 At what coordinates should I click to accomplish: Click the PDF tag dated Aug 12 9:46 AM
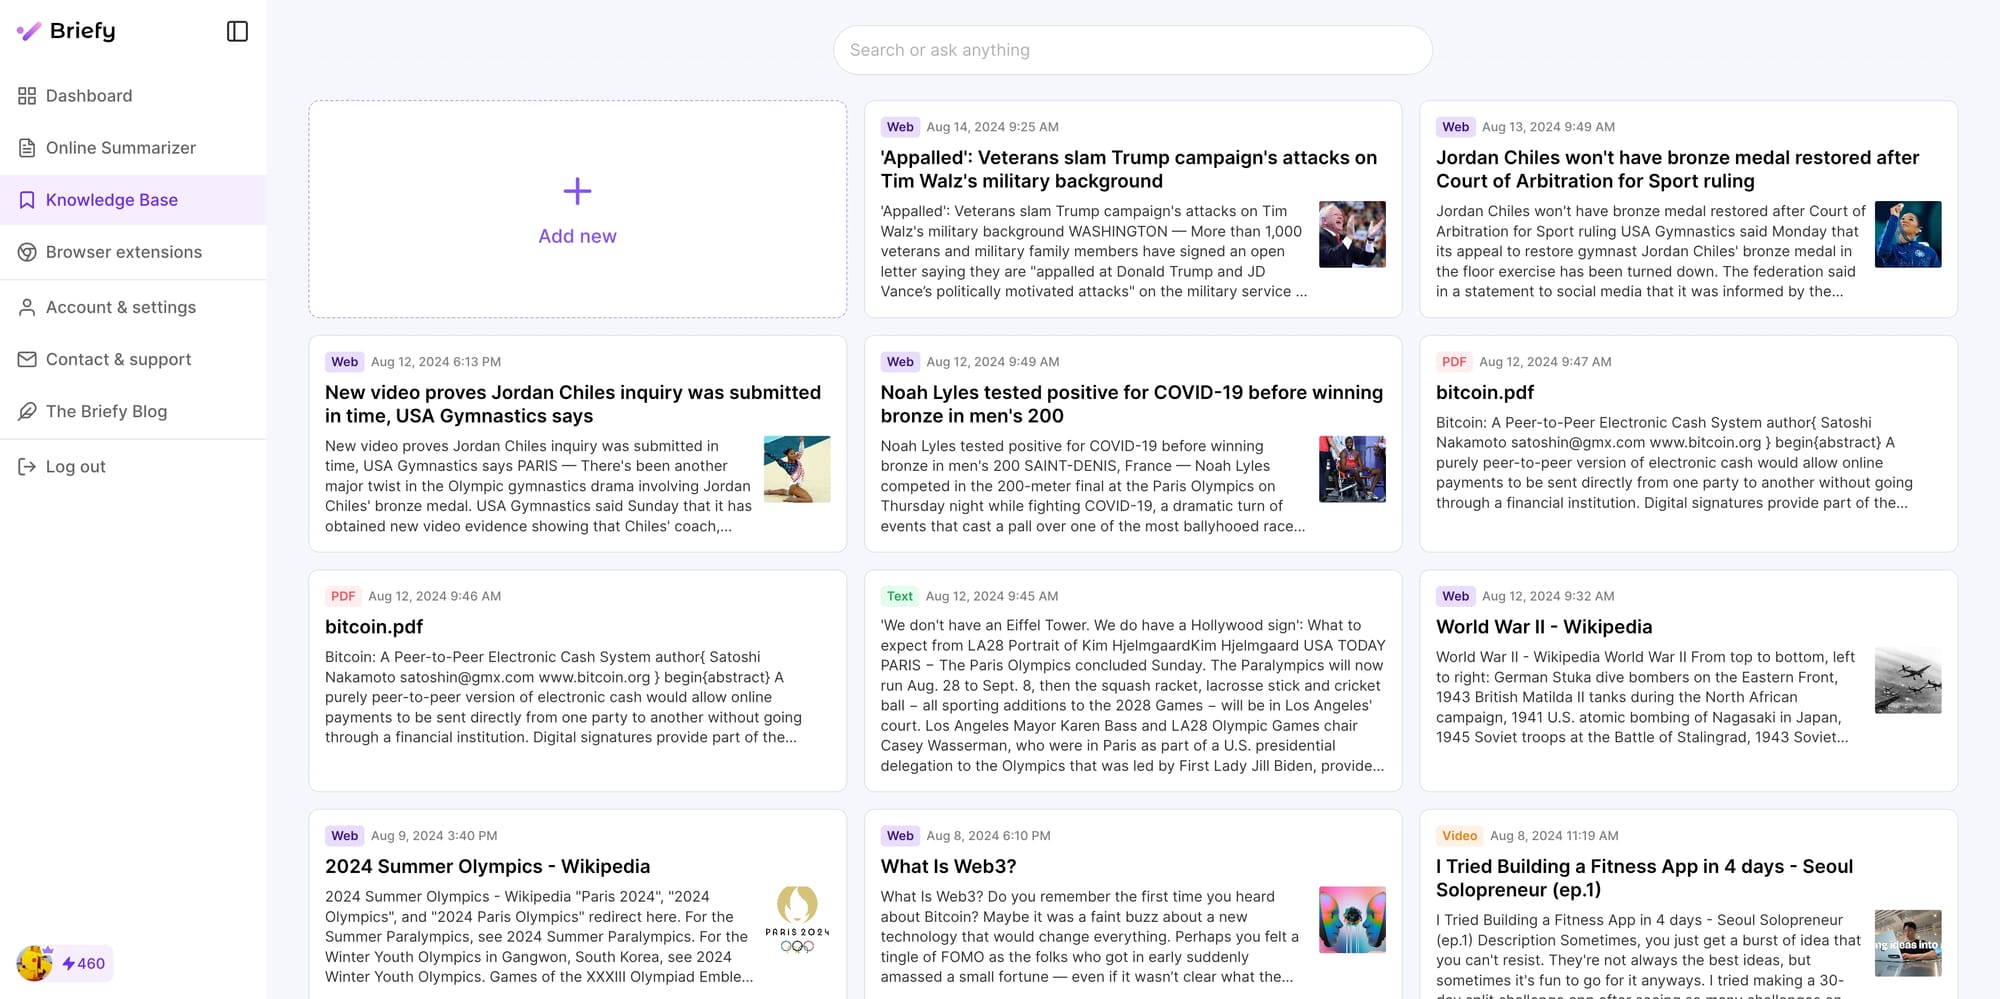pos(343,596)
